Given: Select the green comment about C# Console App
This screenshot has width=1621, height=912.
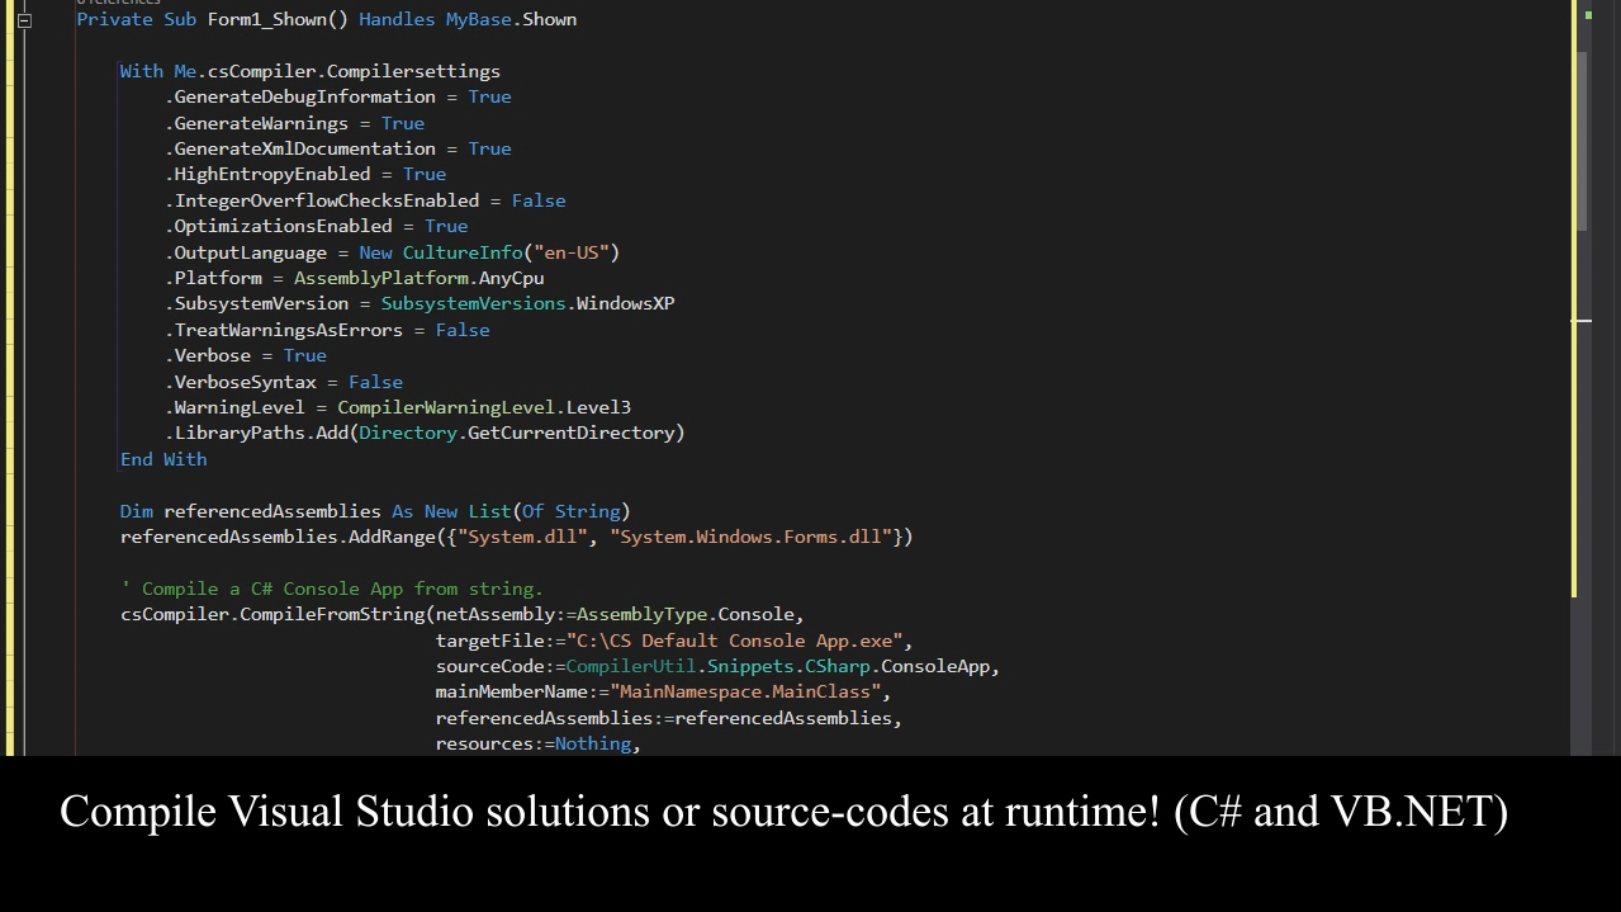Looking at the screenshot, I should point(330,588).
